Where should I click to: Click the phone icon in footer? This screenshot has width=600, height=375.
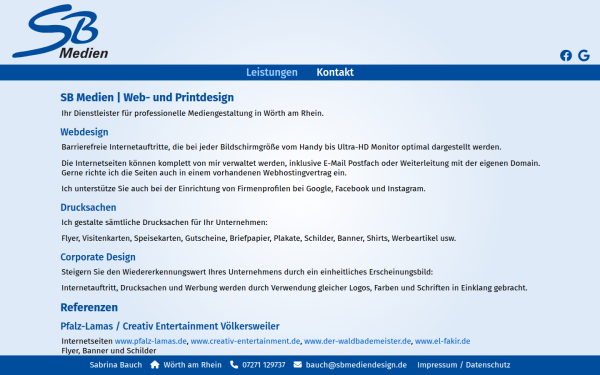pyautogui.click(x=234, y=365)
